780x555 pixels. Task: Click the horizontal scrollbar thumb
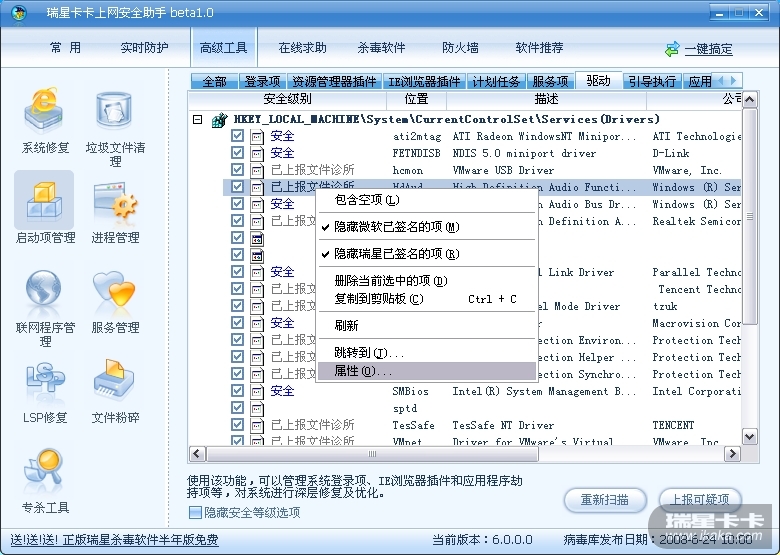coord(372,454)
